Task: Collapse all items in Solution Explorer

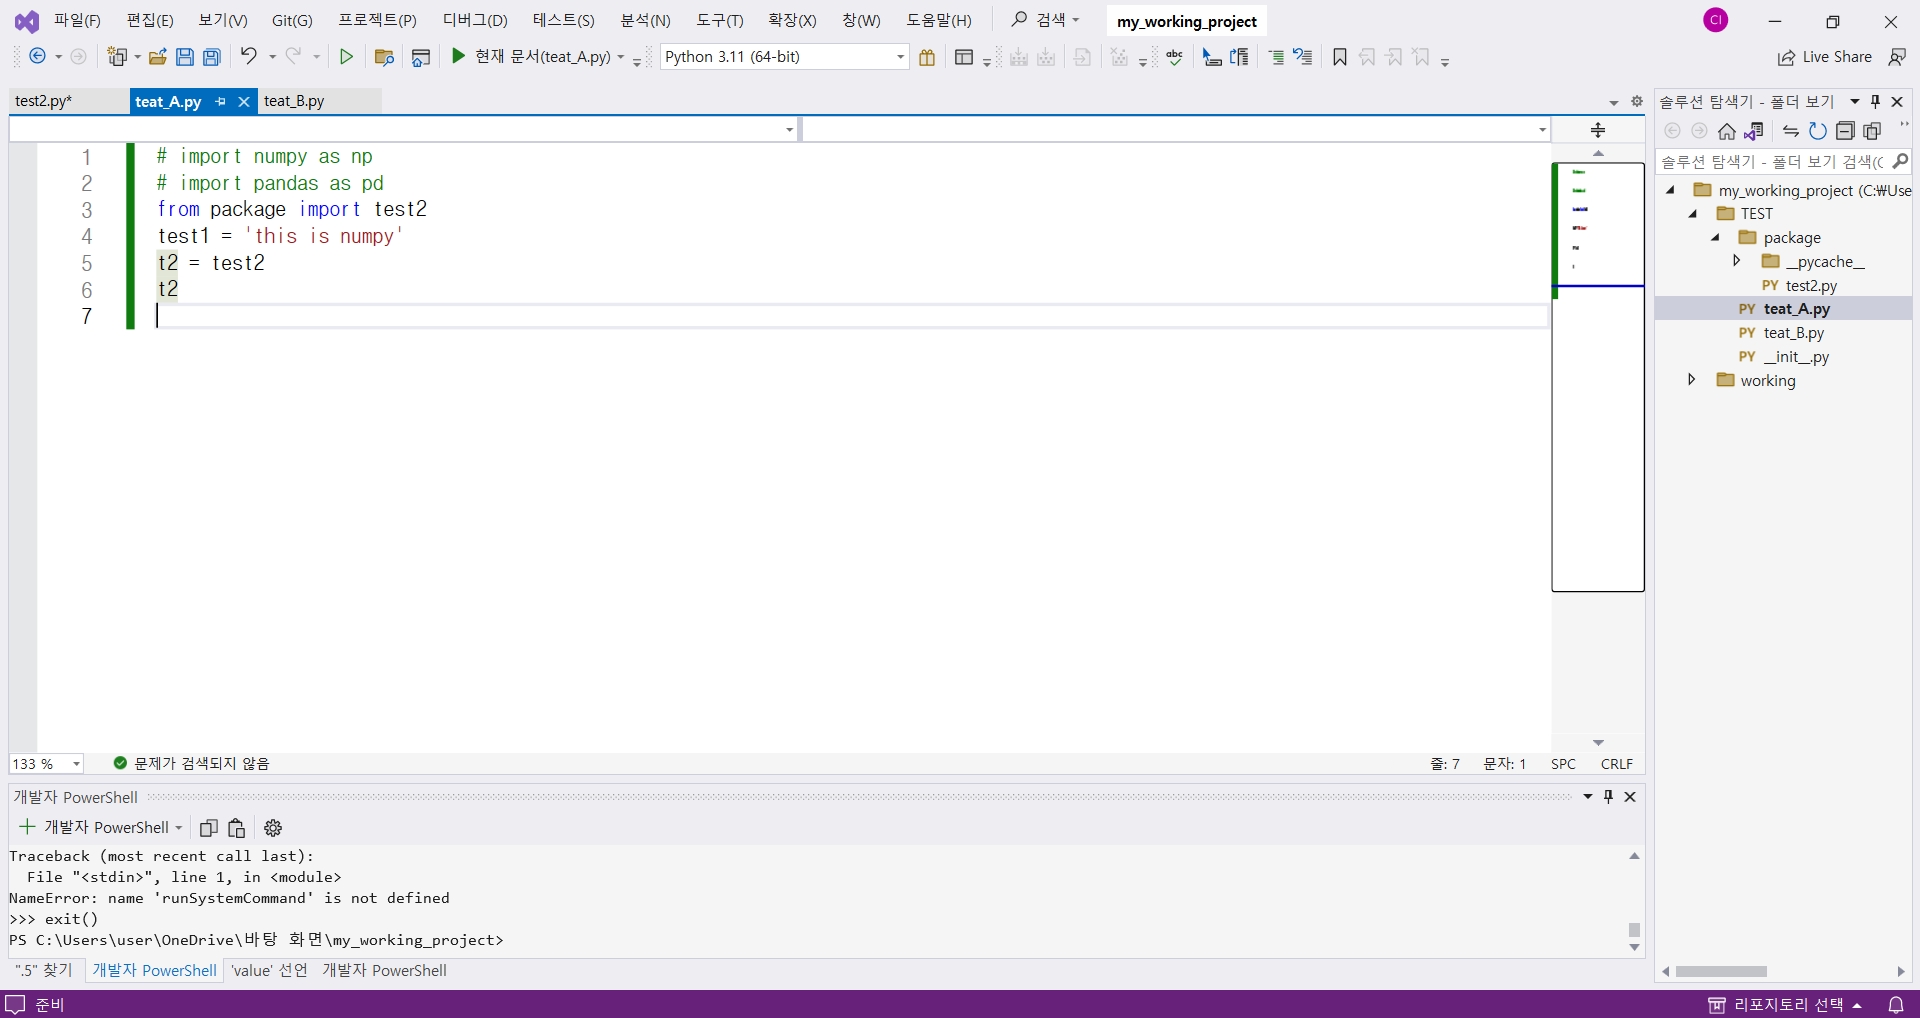Action: tap(1846, 131)
